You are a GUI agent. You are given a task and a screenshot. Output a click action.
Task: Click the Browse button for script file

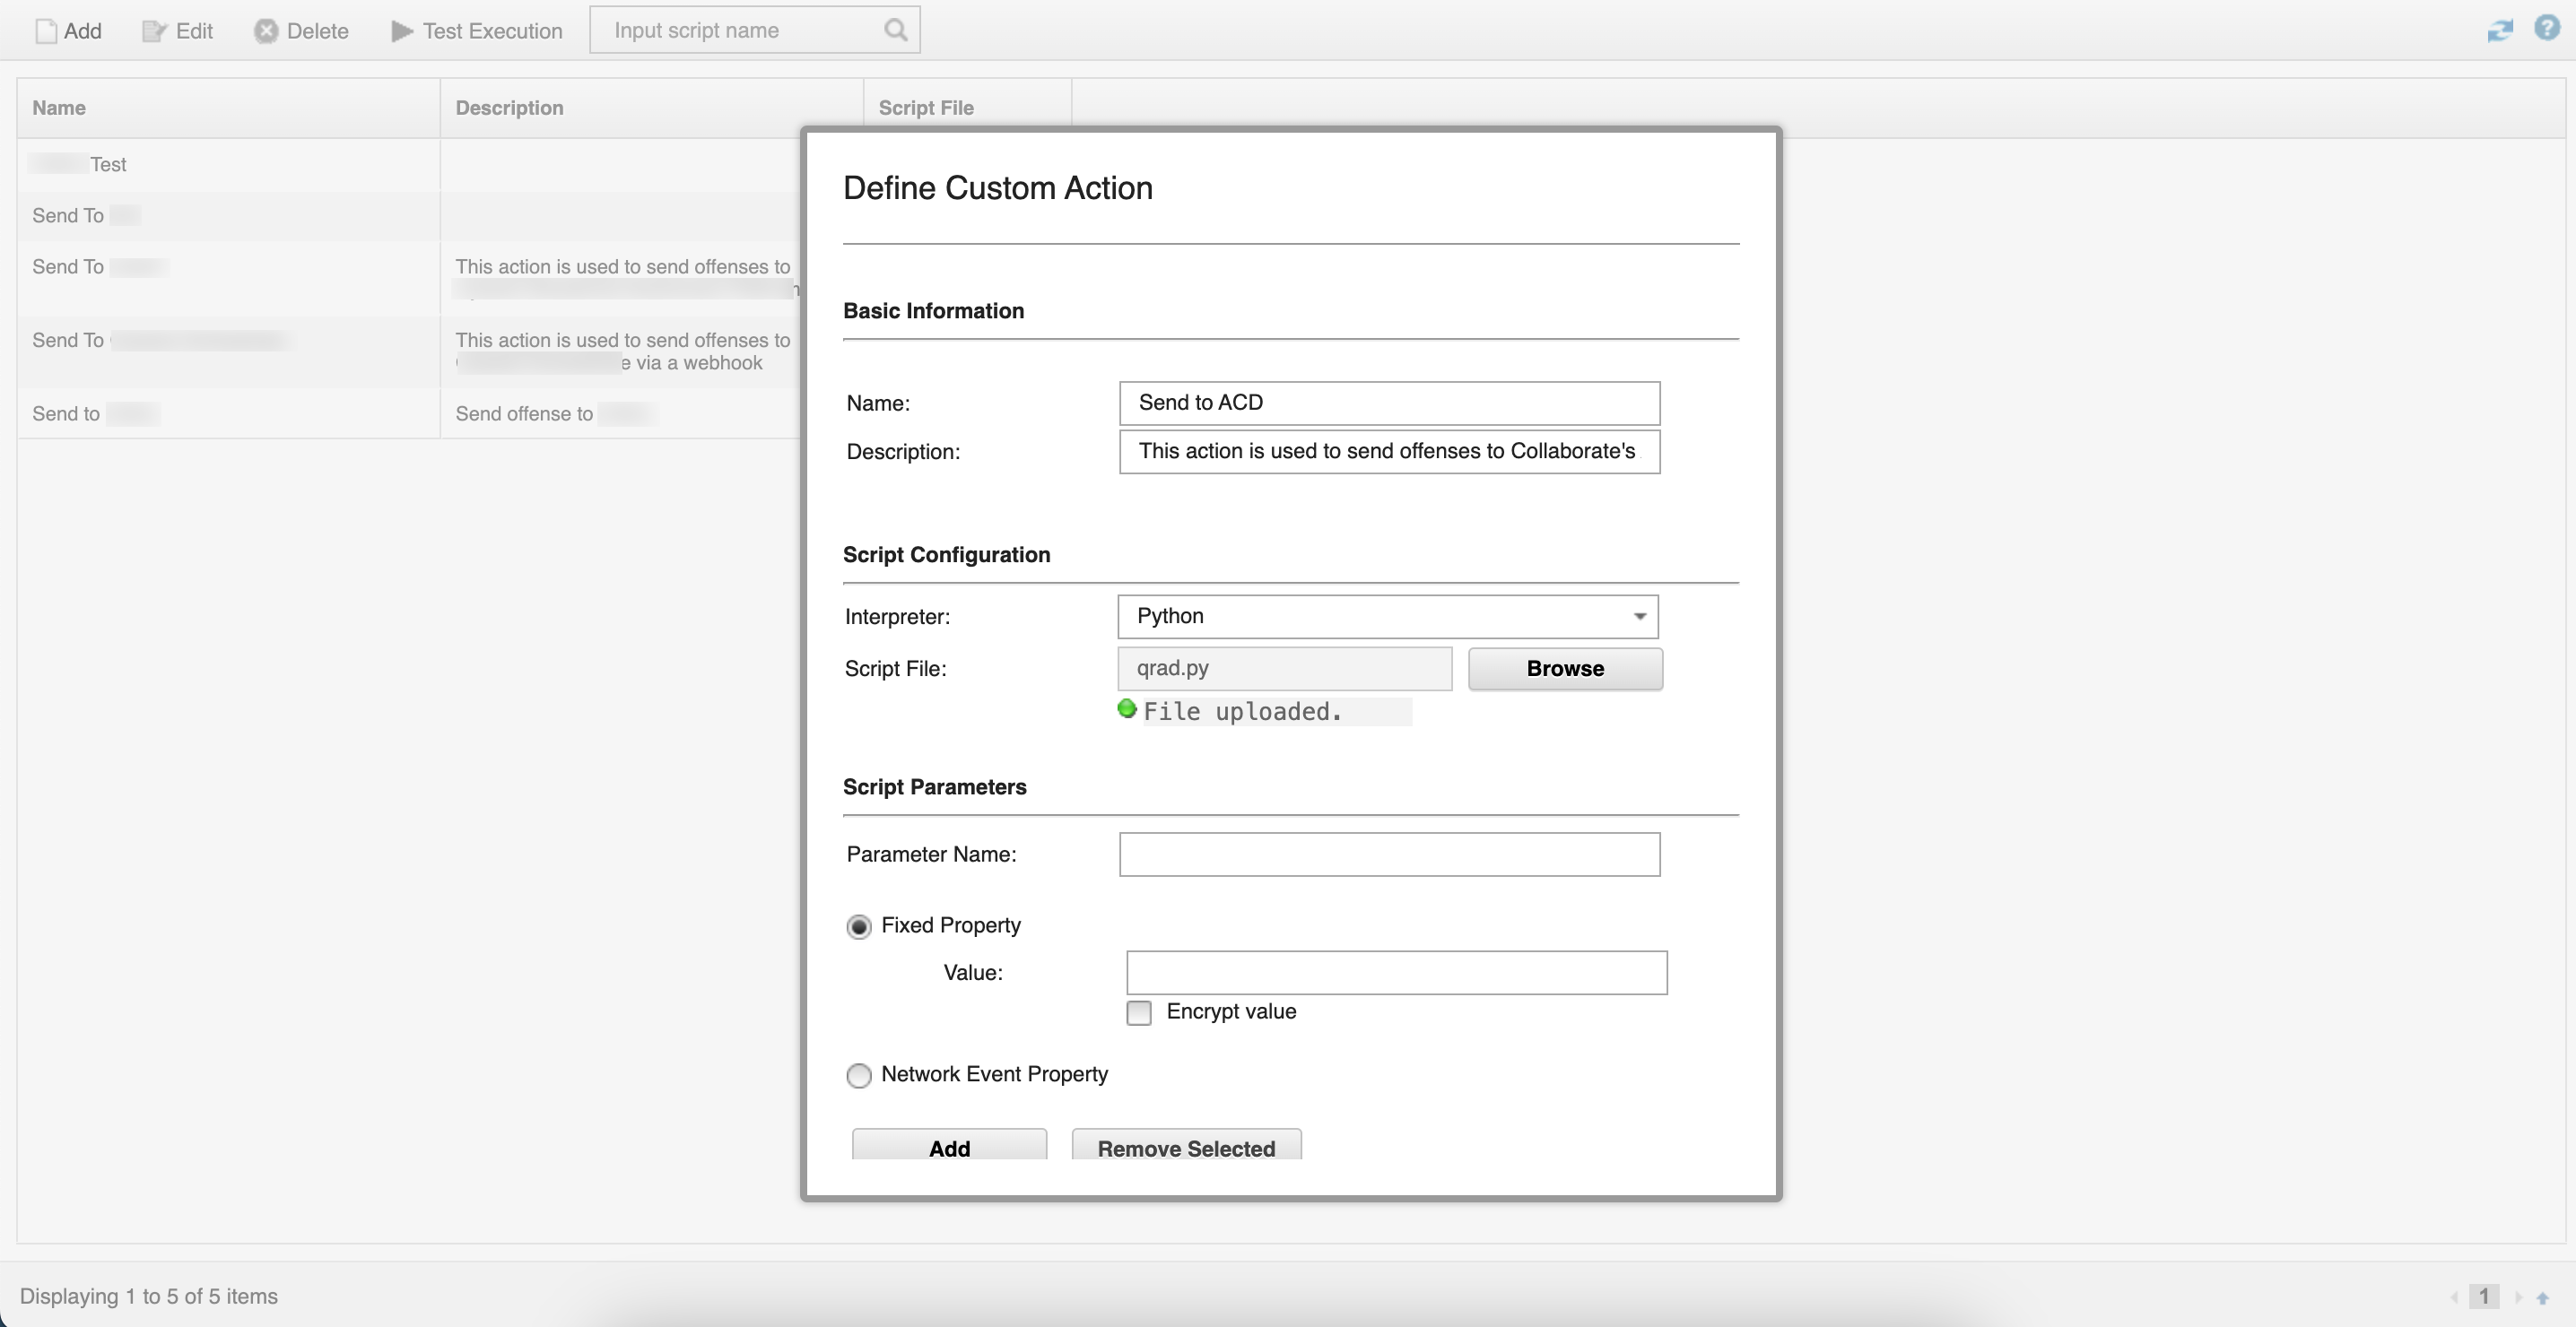[1564, 669]
